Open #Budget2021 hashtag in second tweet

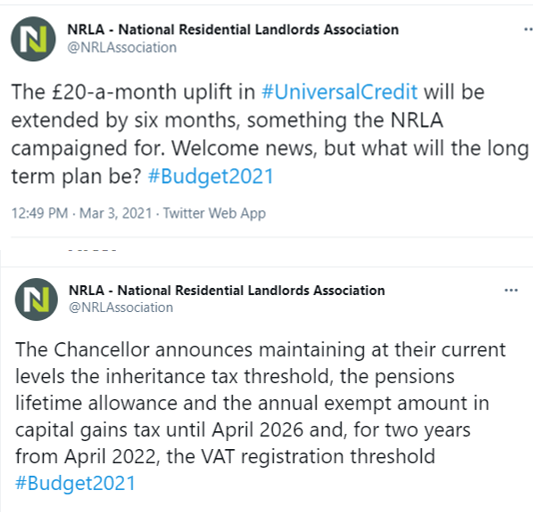(75, 483)
